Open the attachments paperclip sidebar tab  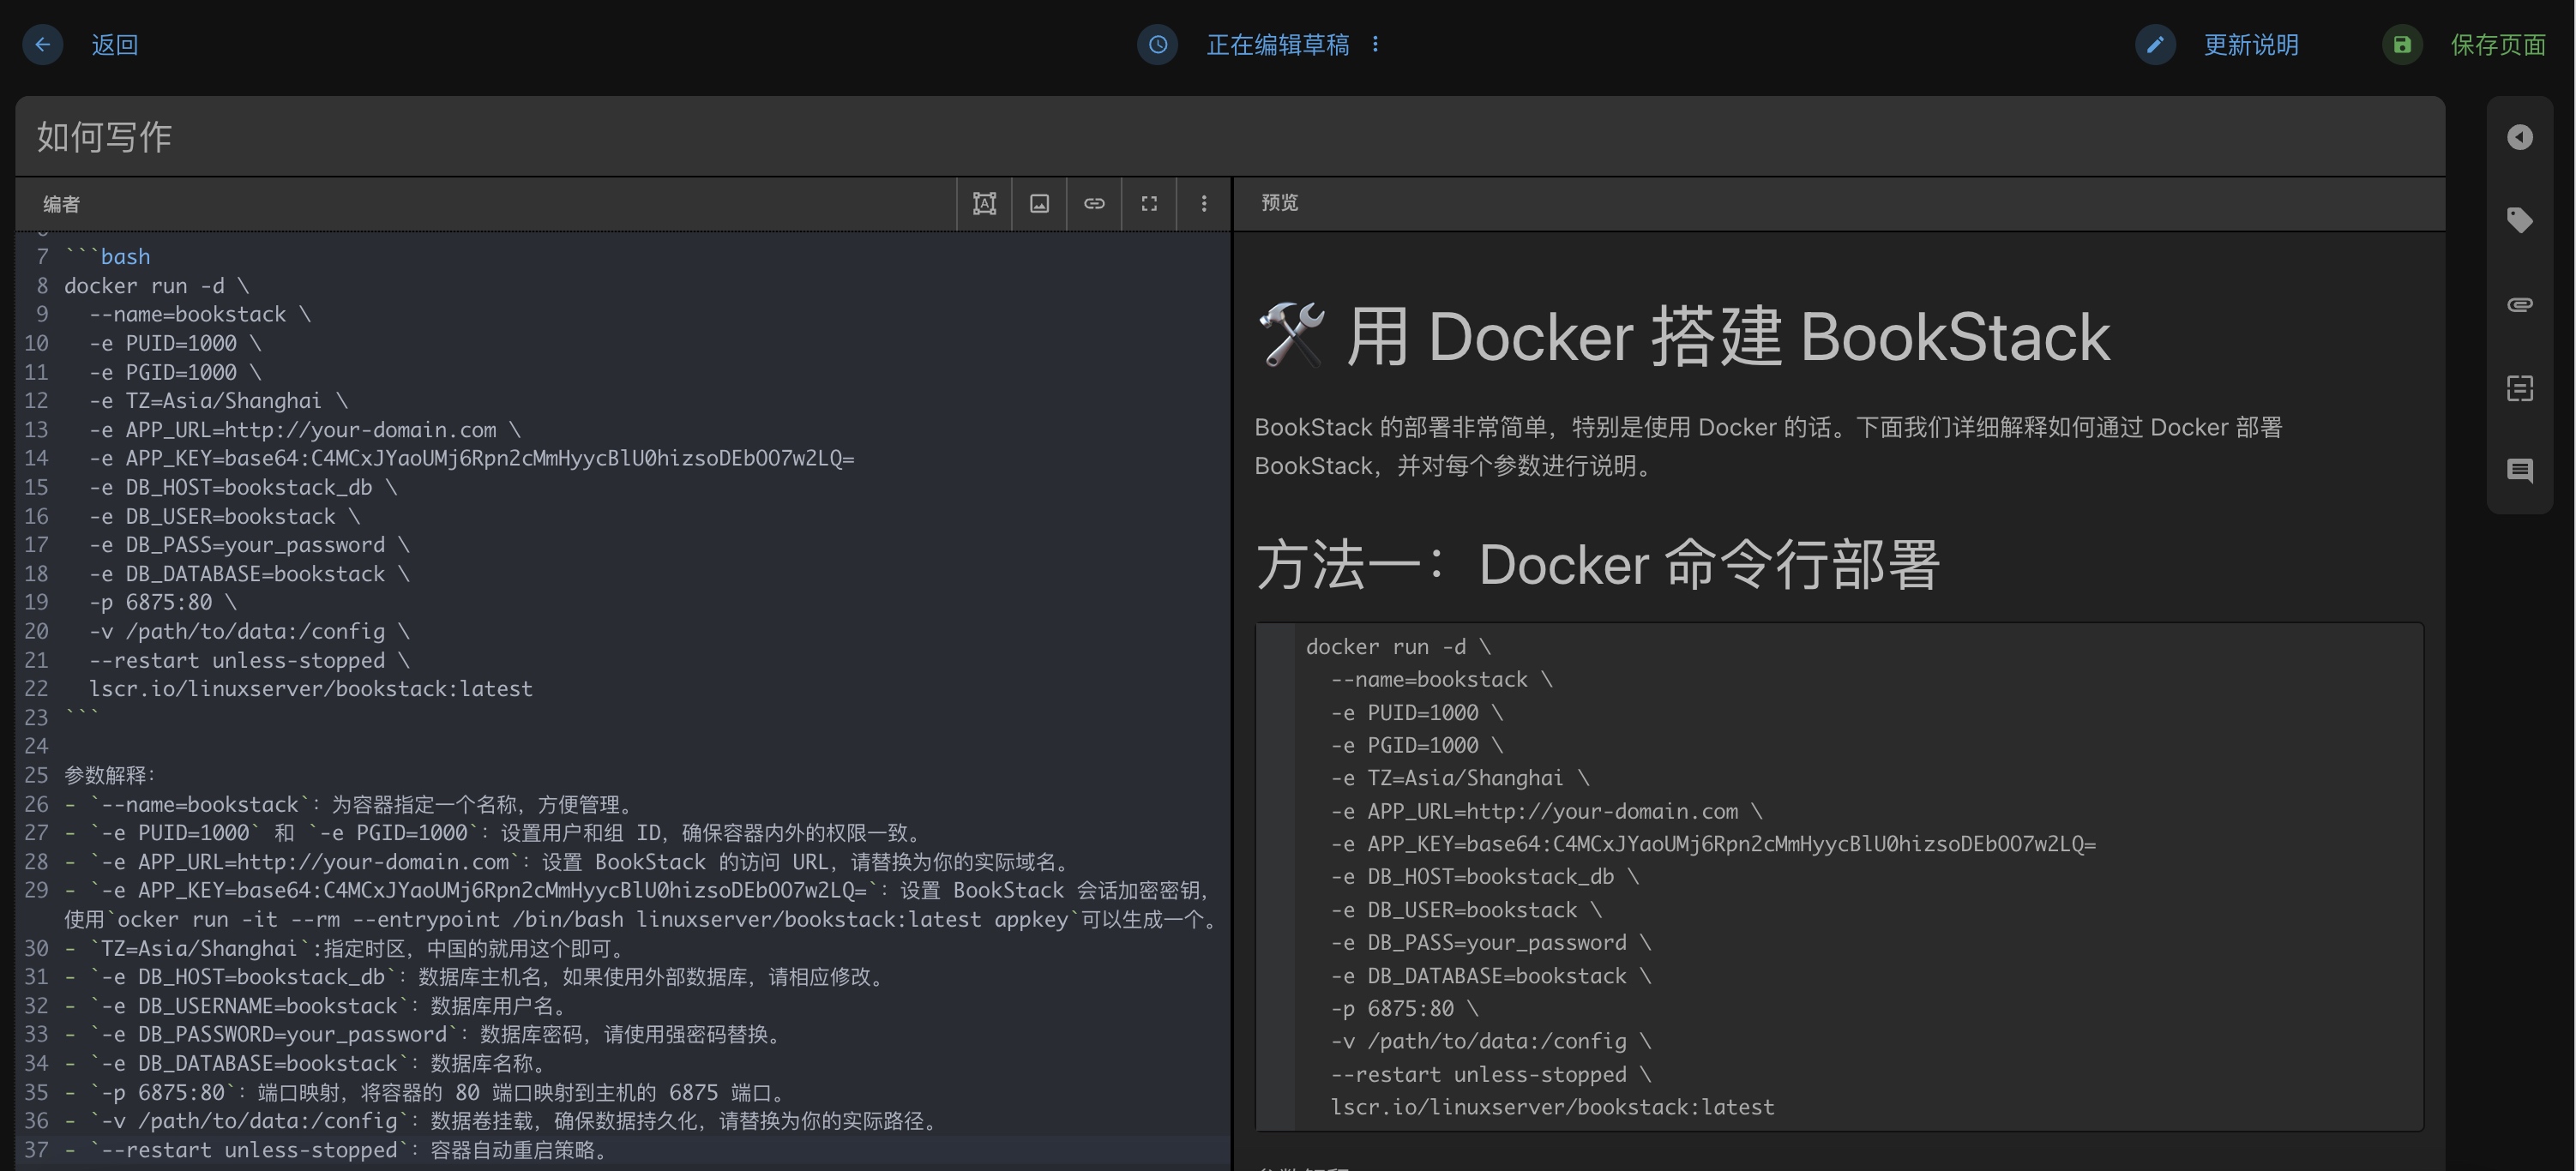pos(2519,304)
